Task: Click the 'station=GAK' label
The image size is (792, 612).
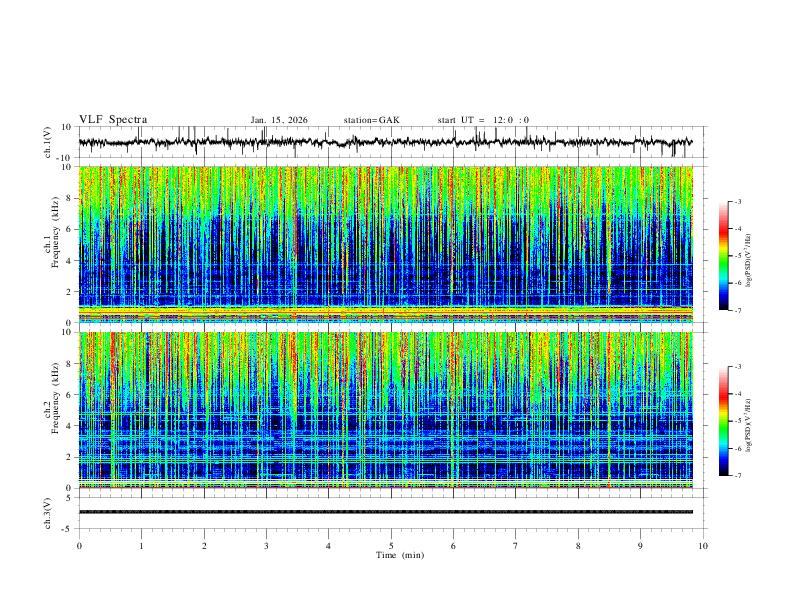Action: point(371,120)
